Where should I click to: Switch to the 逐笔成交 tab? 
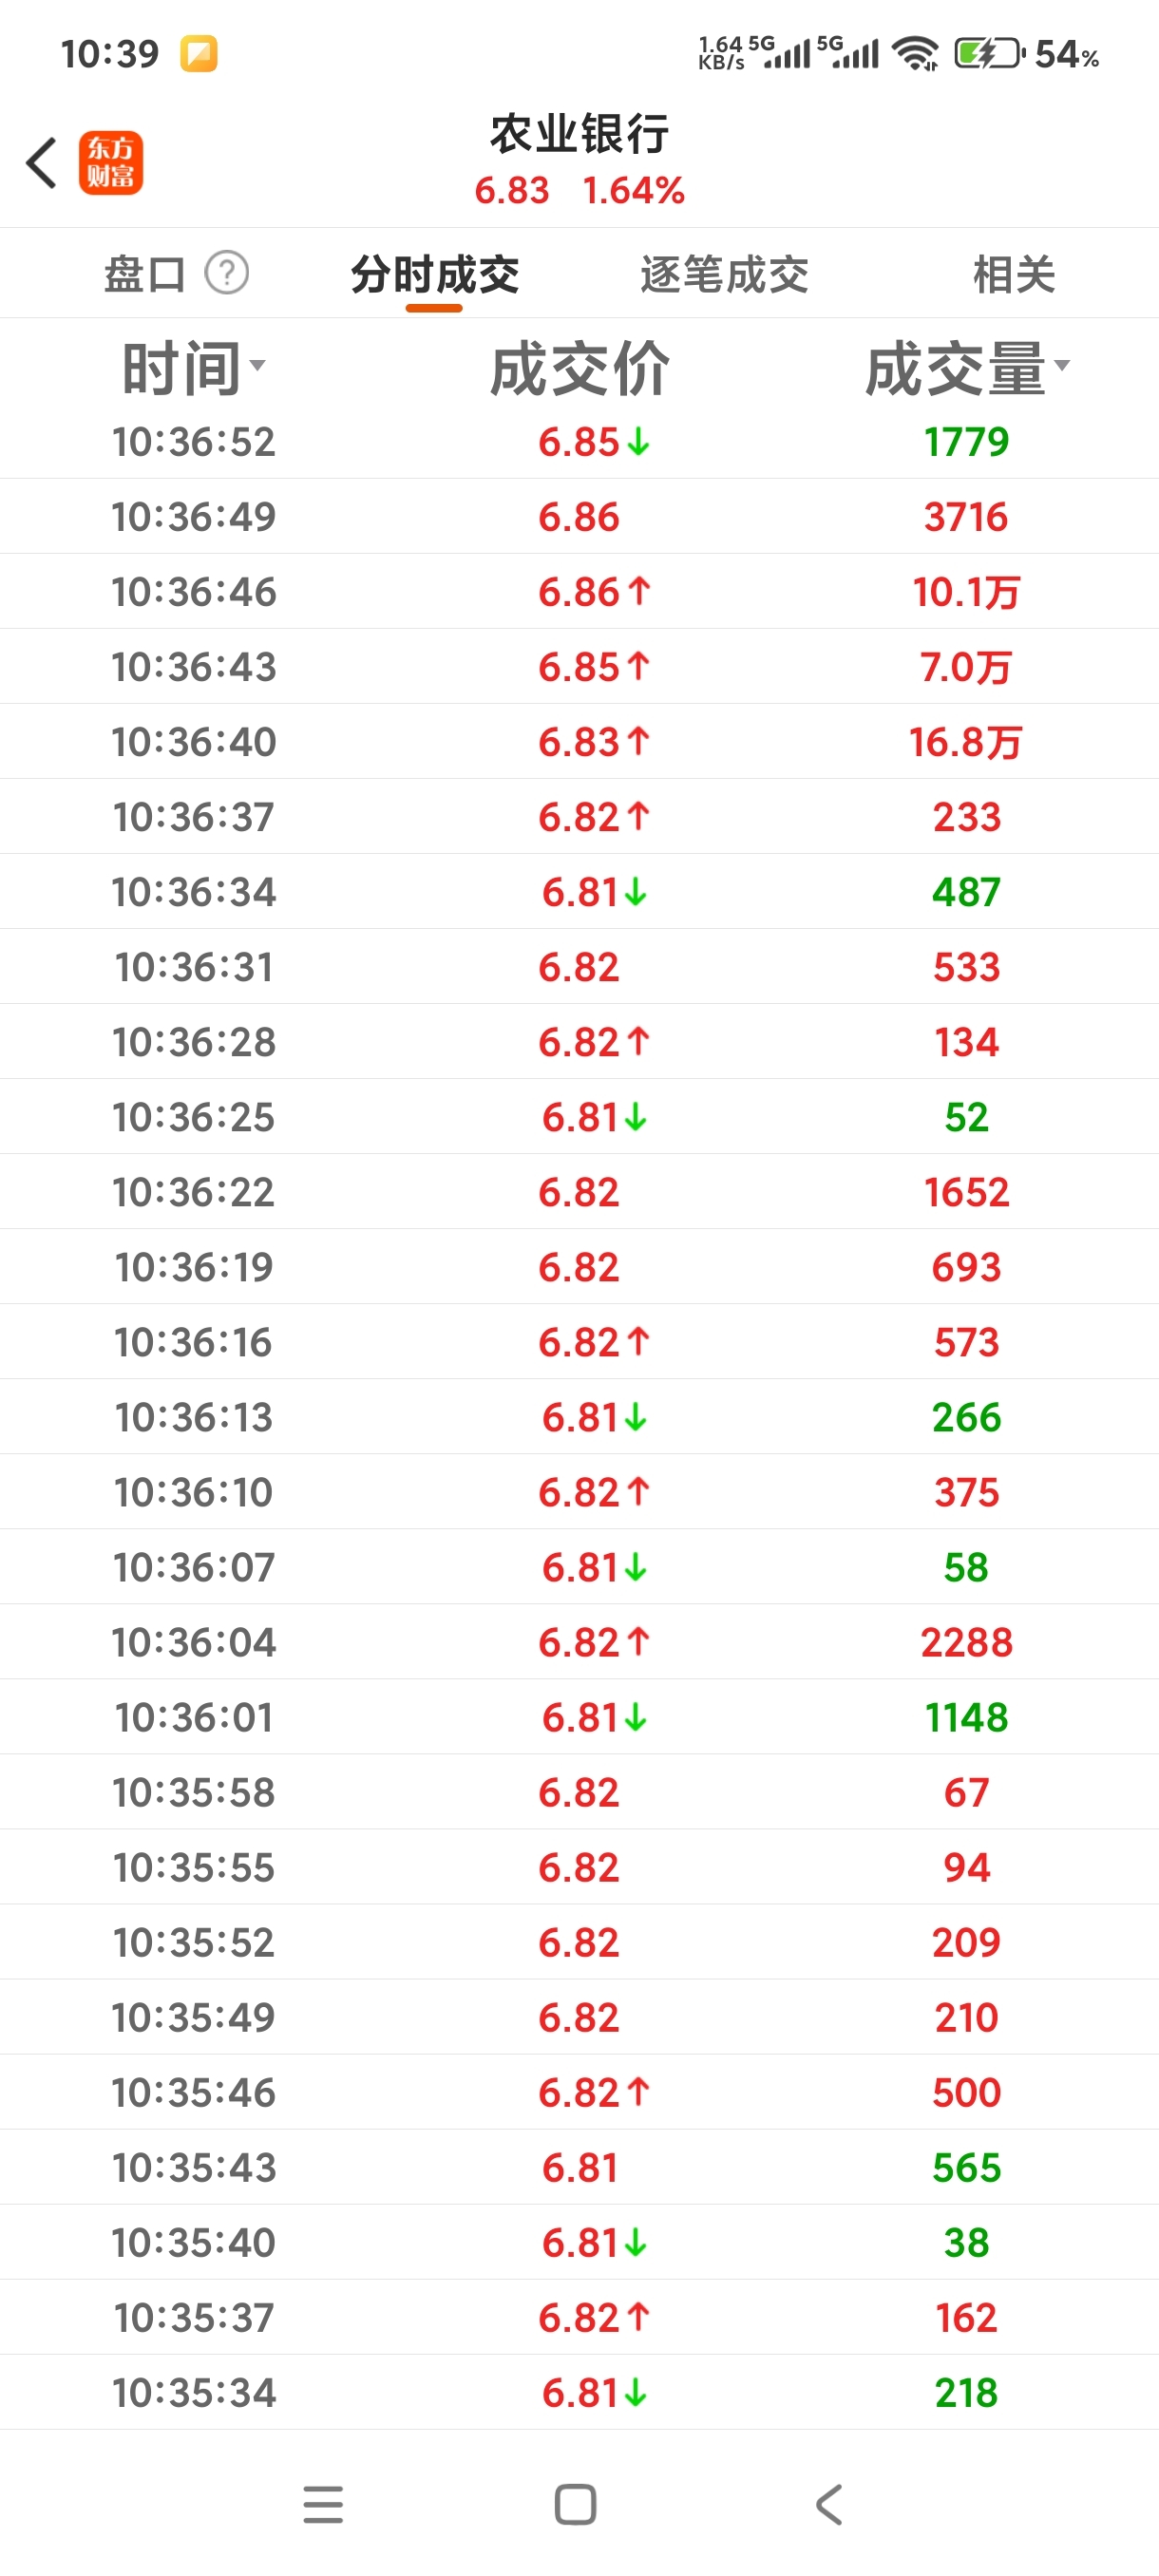[724, 274]
